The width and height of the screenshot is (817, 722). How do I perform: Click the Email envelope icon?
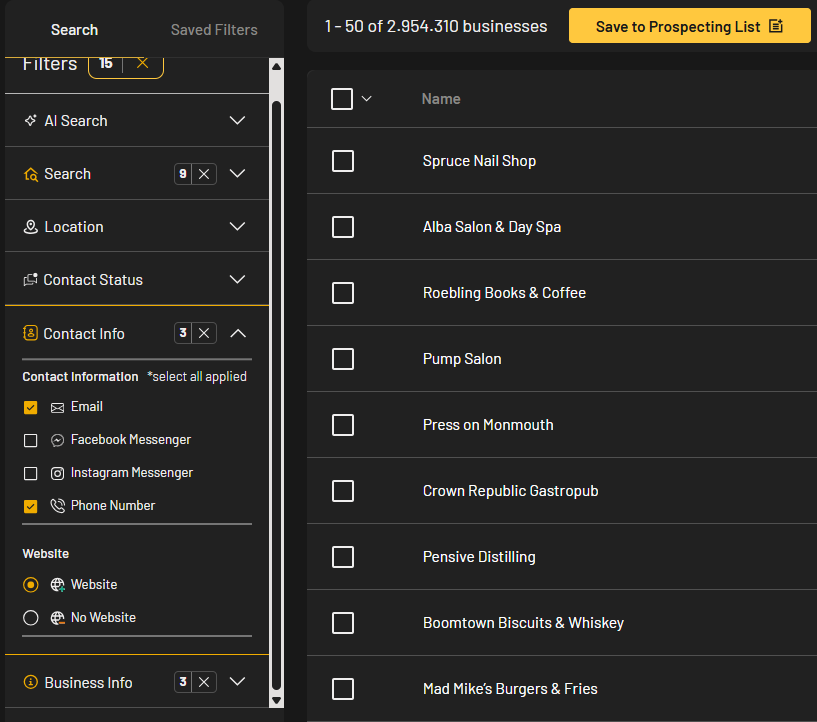click(57, 407)
